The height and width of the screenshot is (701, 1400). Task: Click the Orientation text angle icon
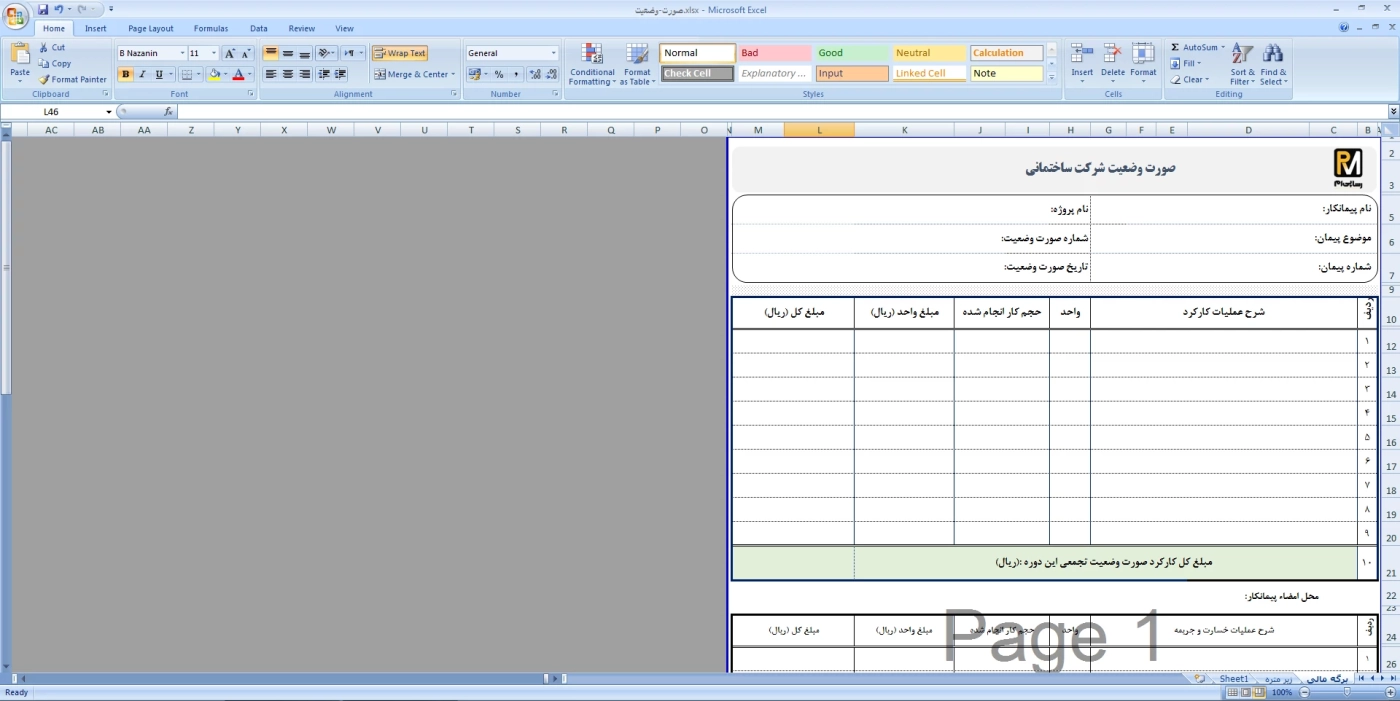pyautogui.click(x=326, y=53)
